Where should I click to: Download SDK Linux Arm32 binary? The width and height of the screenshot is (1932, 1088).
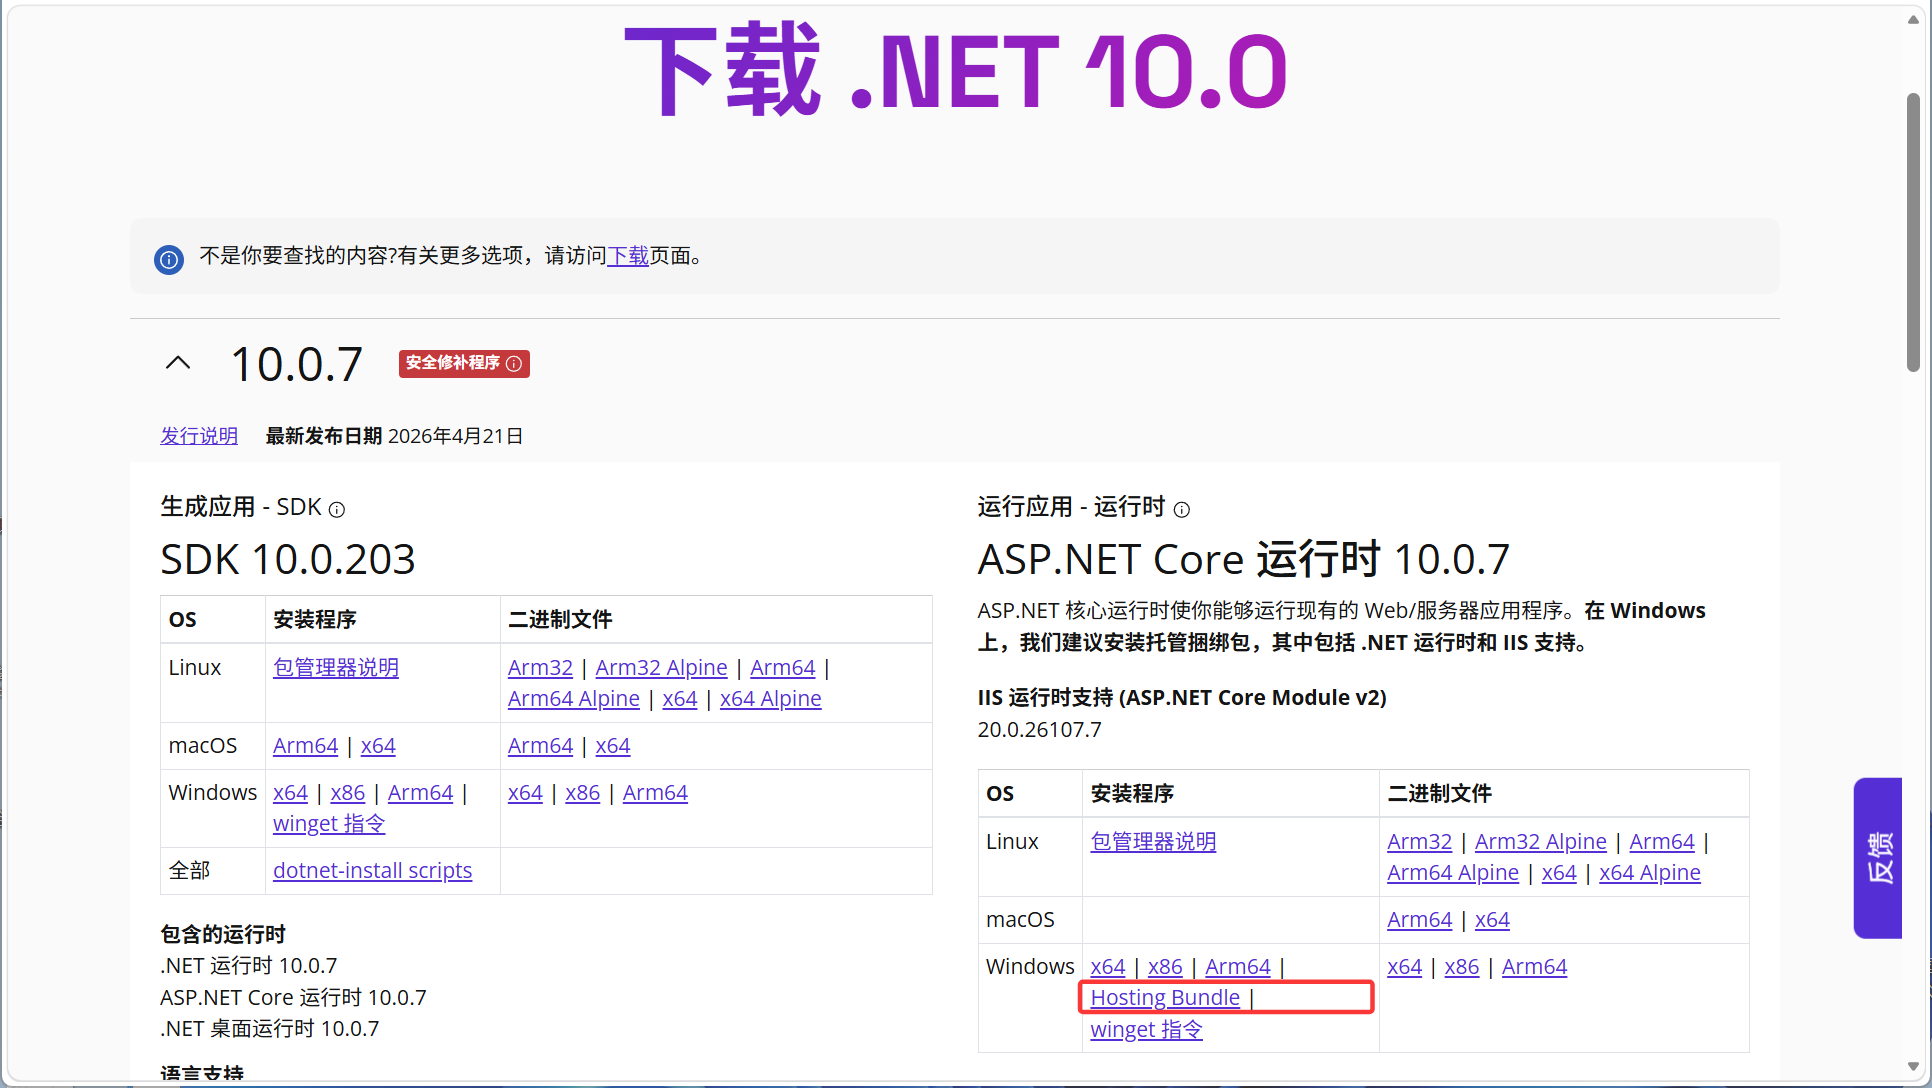point(540,667)
